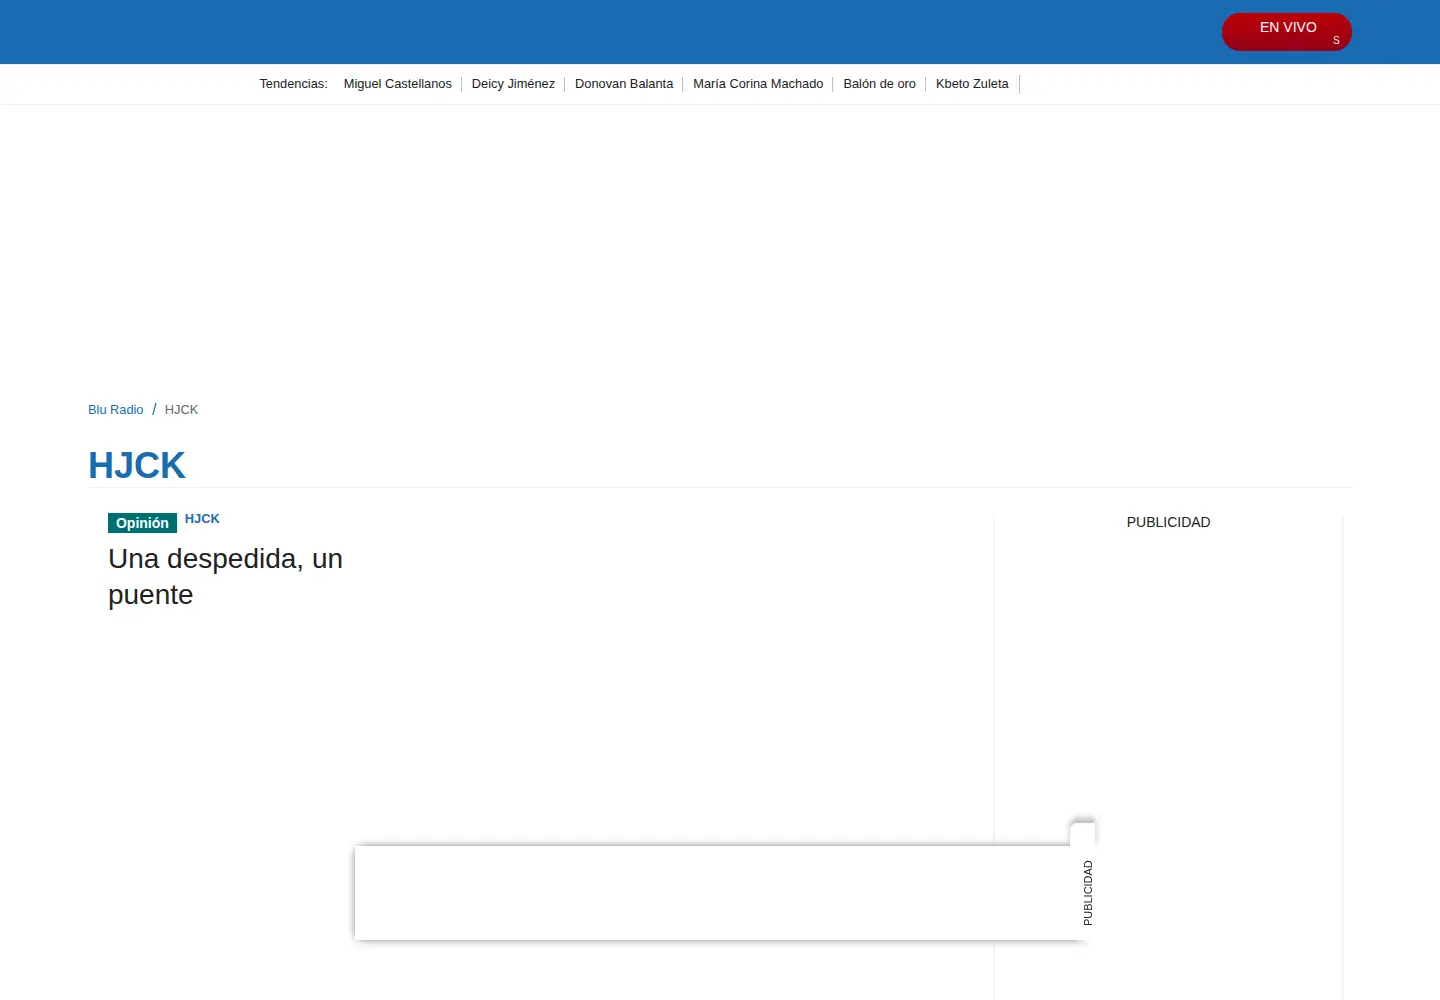Open the red EN VIVO live button
1440x1000 pixels.
point(1286,32)
